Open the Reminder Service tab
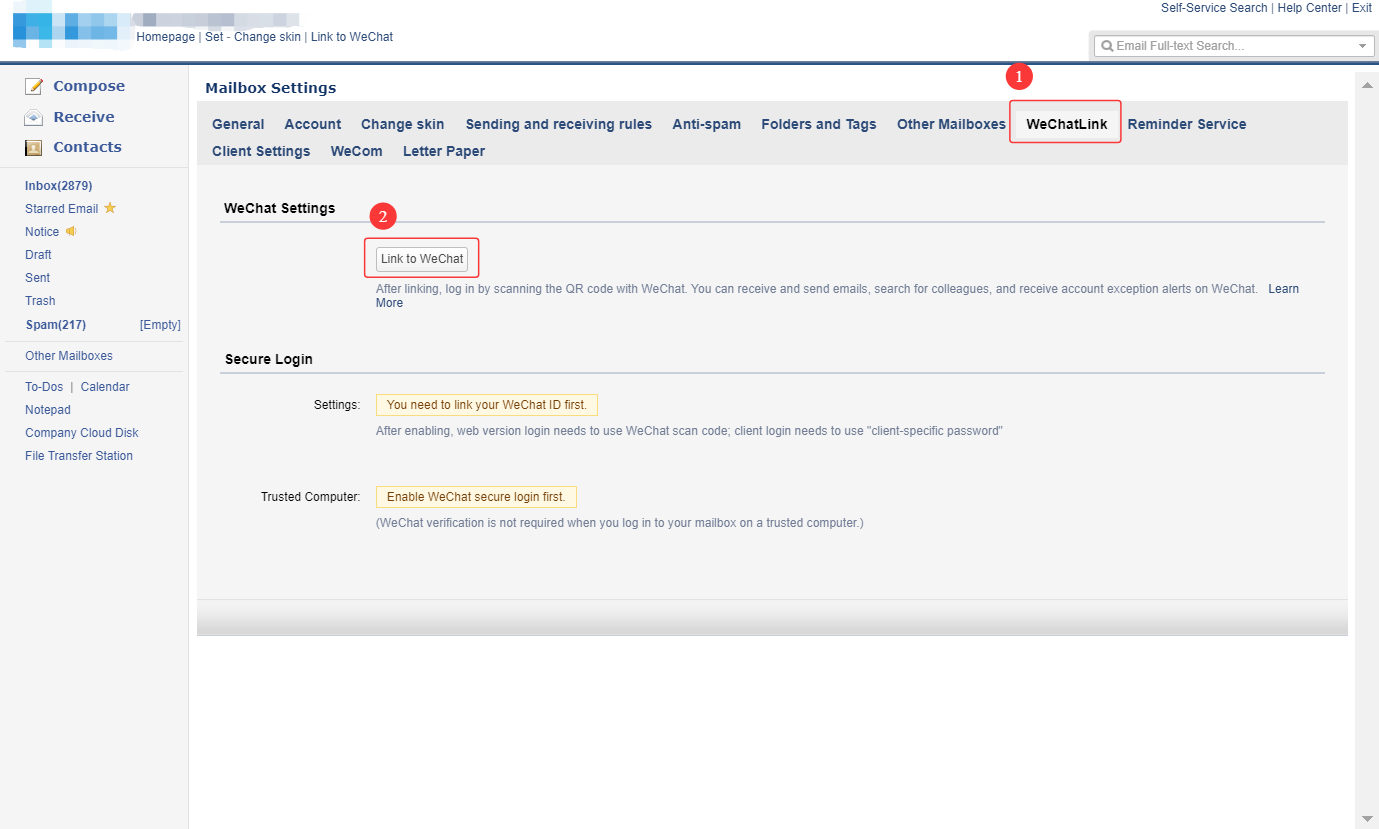 coord(1187,124)
